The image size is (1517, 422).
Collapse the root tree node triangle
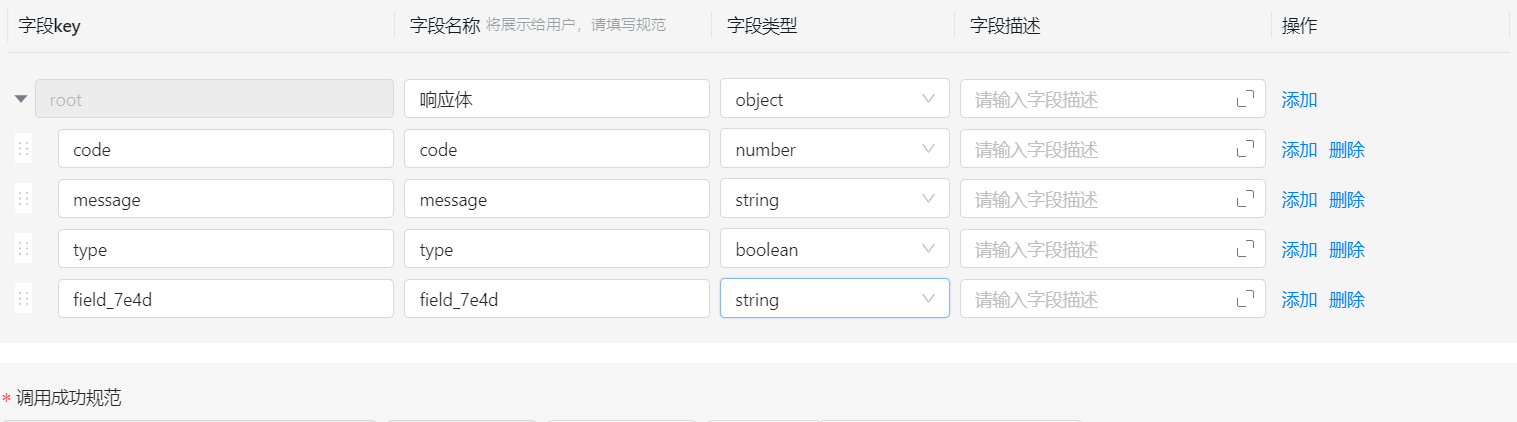coord(21,99)
